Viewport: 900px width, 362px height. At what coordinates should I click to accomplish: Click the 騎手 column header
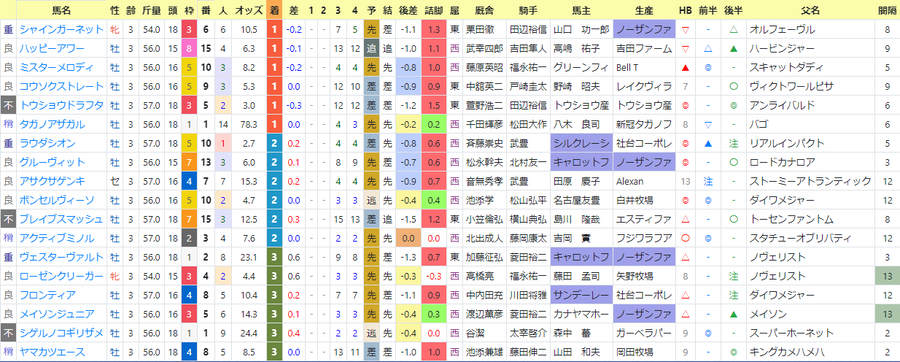point(527,10)
